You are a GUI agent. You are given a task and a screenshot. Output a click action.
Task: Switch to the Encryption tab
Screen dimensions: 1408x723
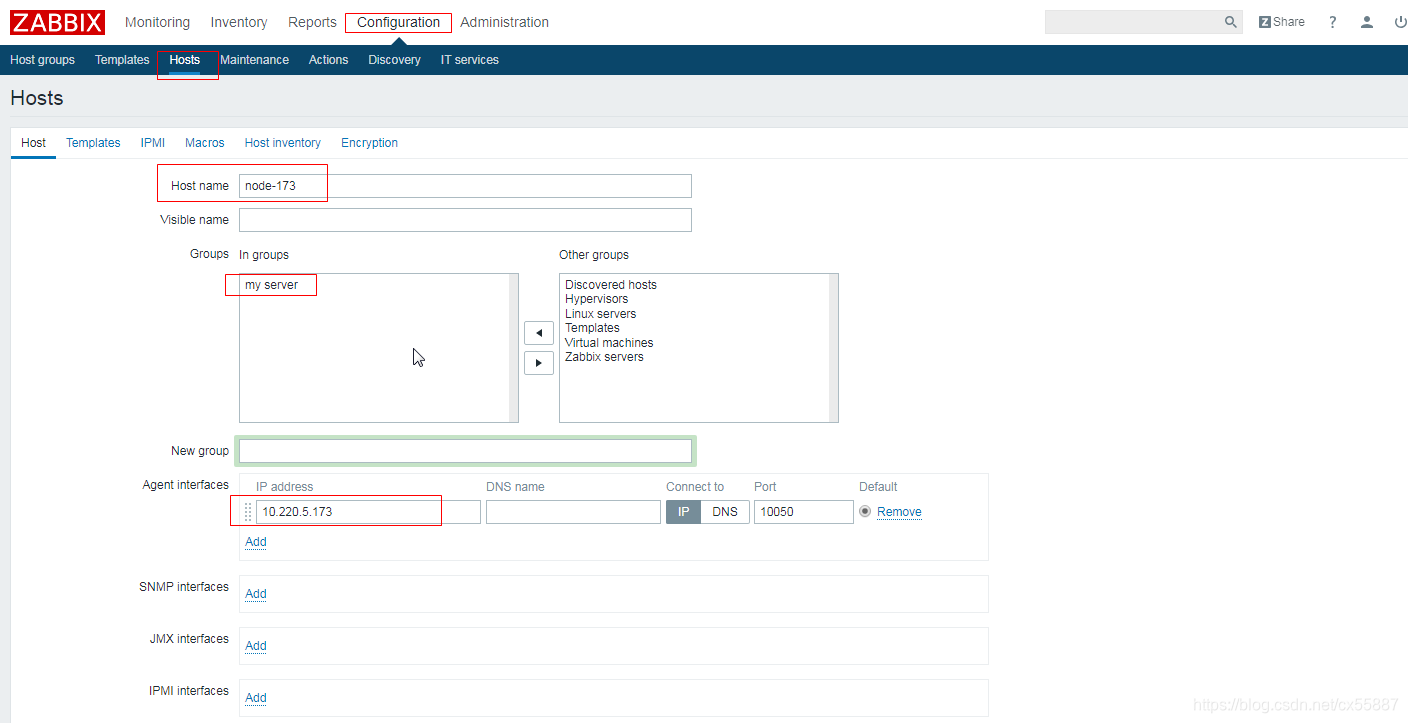[x=369, y=143]
